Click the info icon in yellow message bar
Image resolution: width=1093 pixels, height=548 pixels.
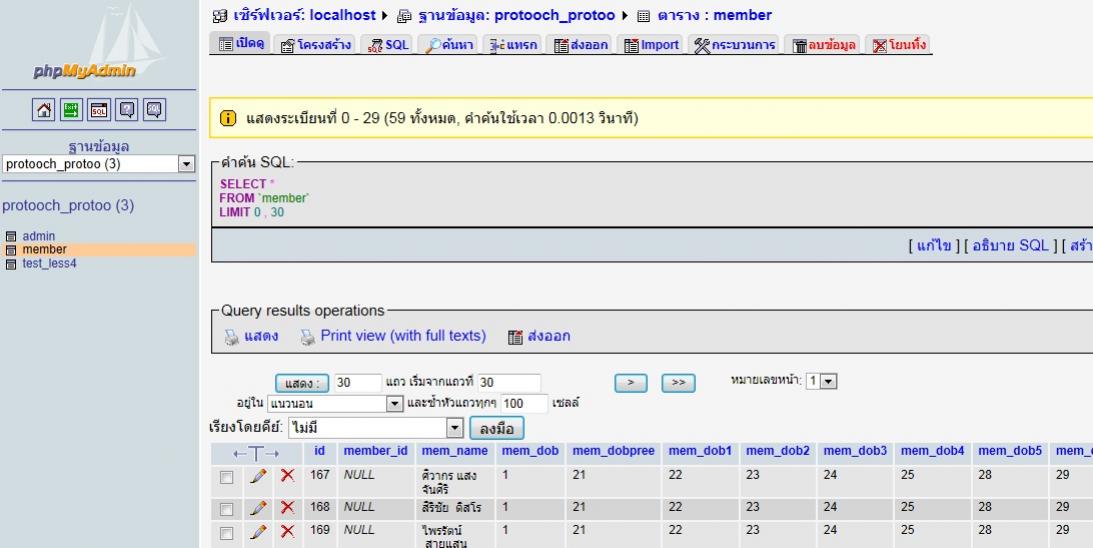pyautogui.click(x=228, y=118)
